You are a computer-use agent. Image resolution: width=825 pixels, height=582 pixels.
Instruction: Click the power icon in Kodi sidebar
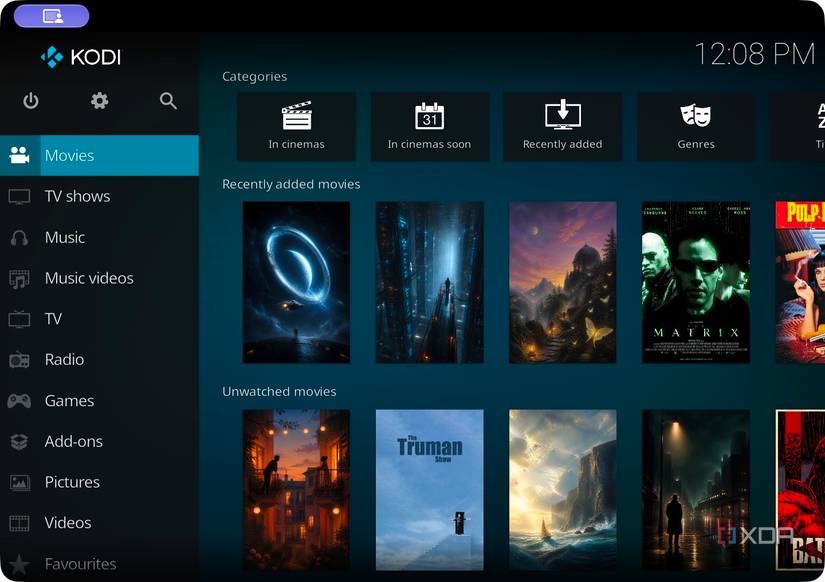(31, 101)
